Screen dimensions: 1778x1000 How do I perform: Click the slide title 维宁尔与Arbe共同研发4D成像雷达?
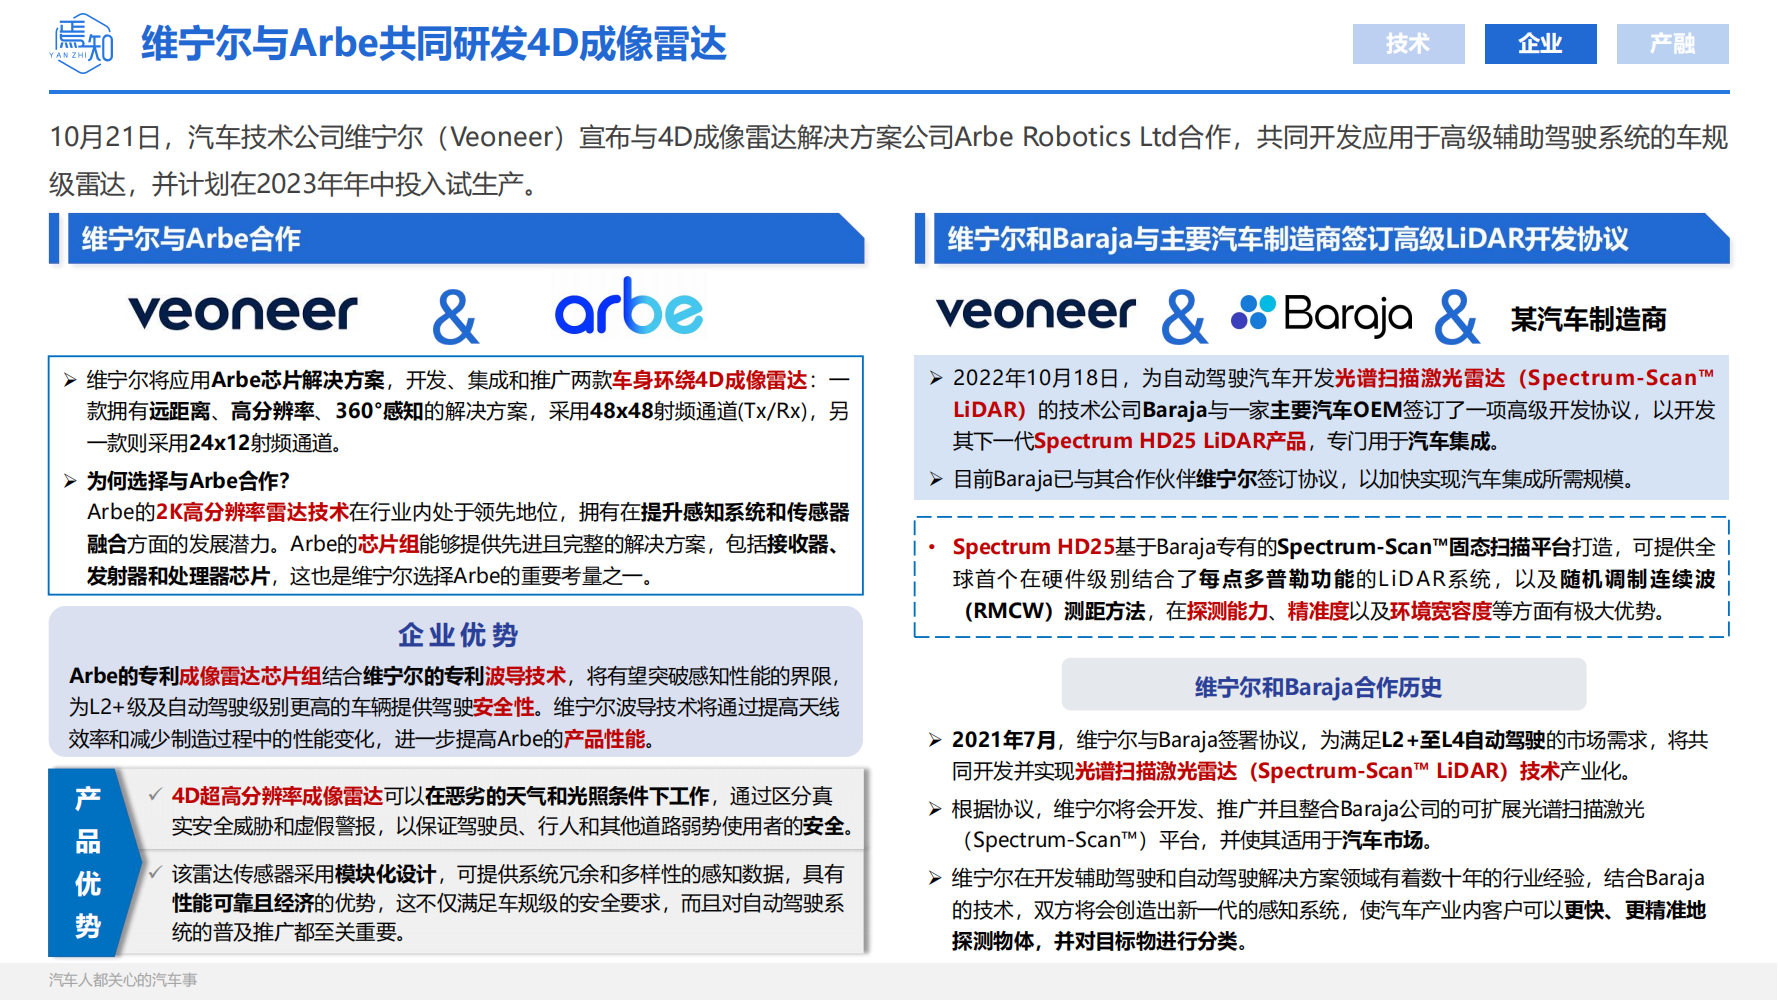(x=433, y=44)
